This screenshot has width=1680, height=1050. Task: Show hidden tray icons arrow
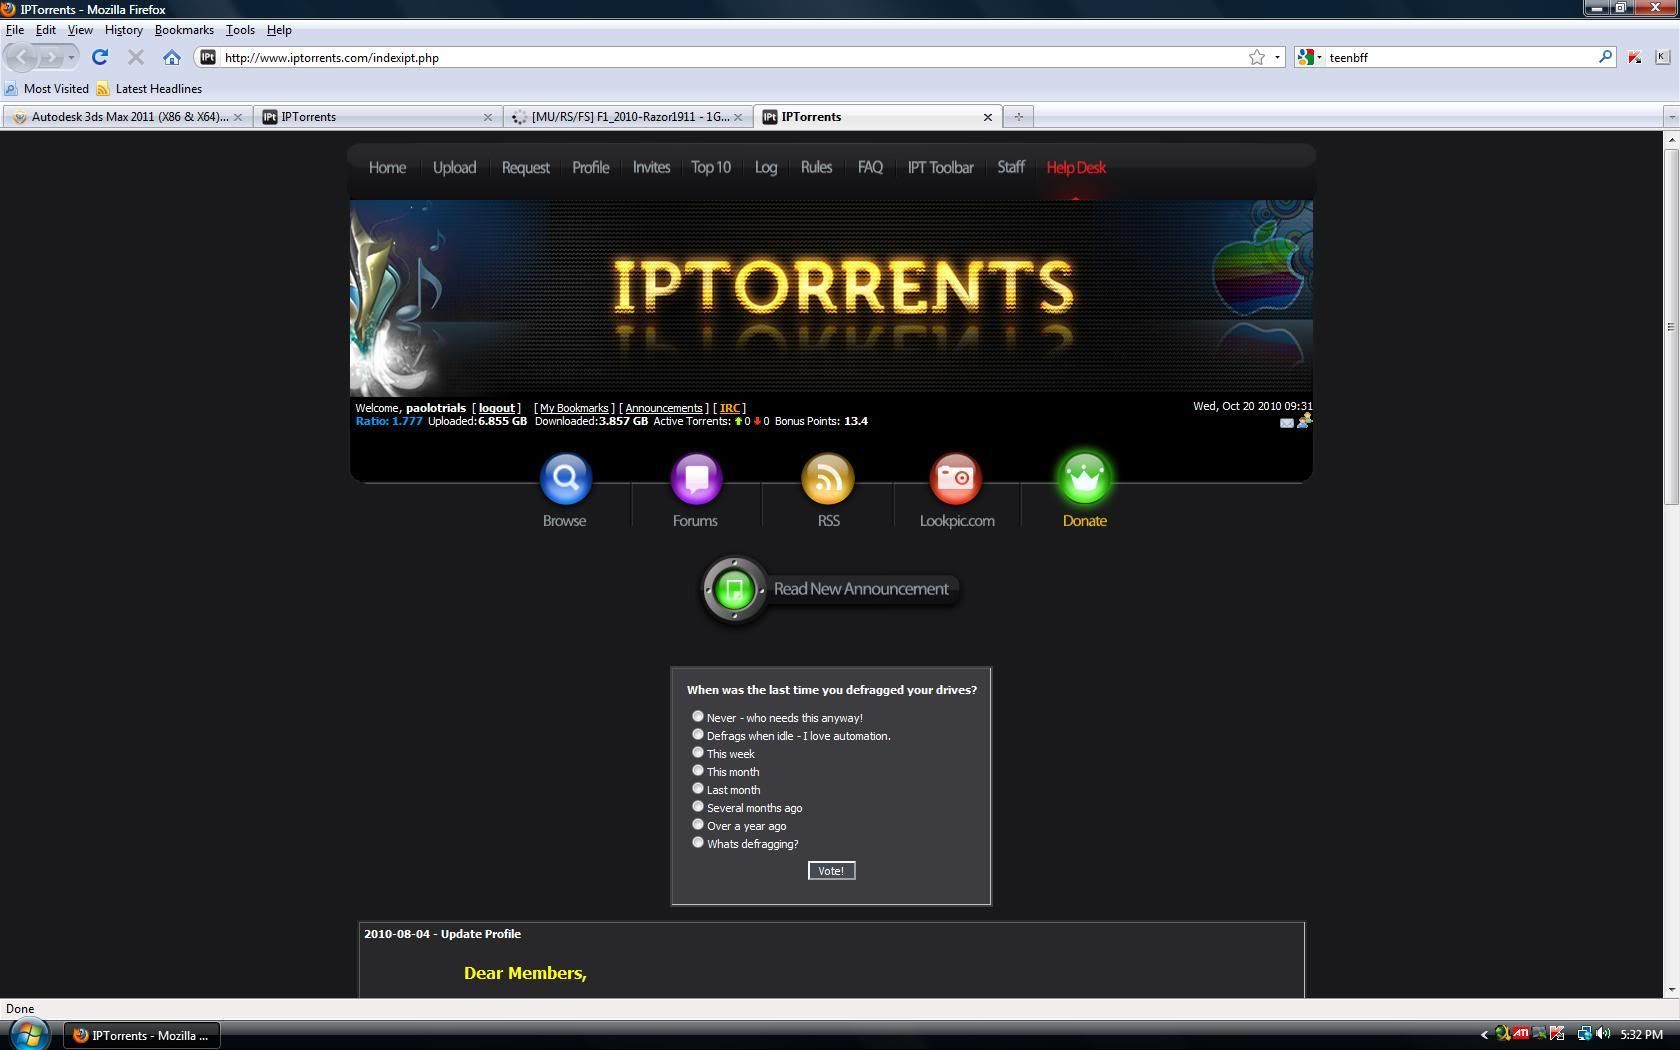tap(1484, 1035)
